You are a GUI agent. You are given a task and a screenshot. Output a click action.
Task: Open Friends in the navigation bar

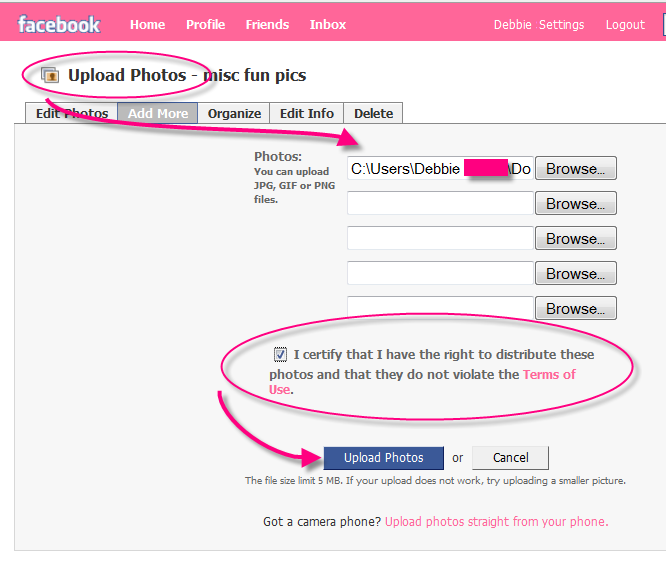point(267,25)
